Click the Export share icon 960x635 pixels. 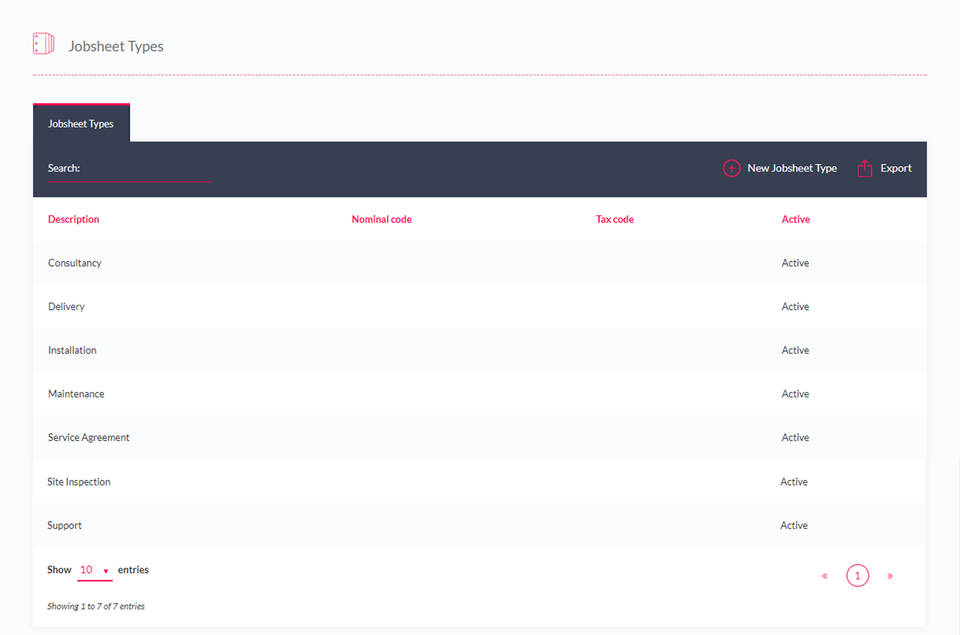pyautogui.click(x=865, y=168)
